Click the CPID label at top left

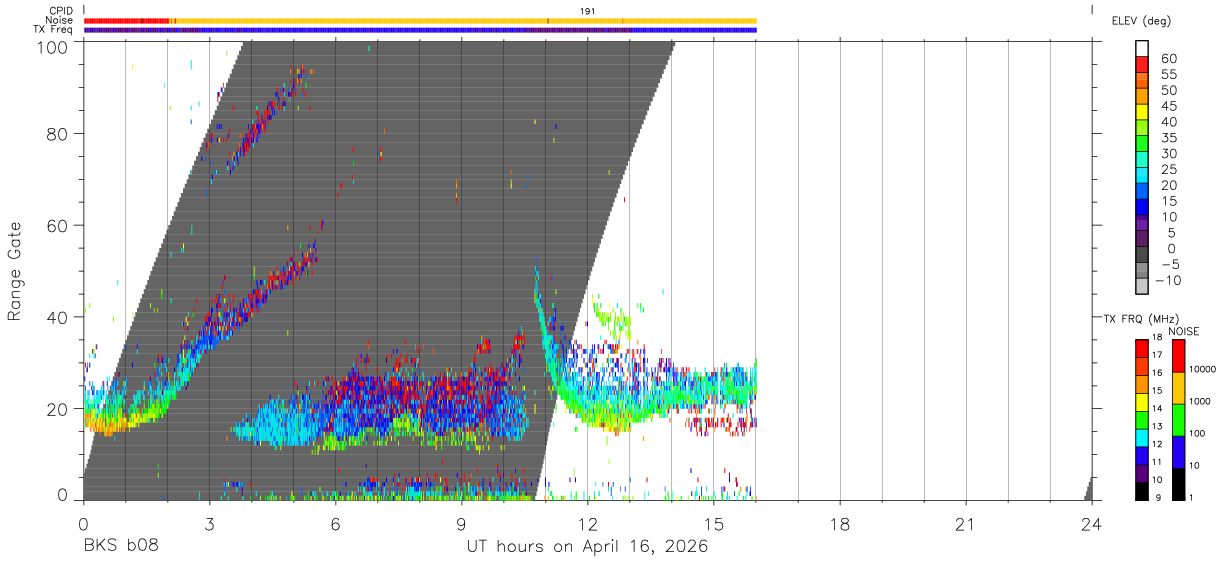pos(61,11)
